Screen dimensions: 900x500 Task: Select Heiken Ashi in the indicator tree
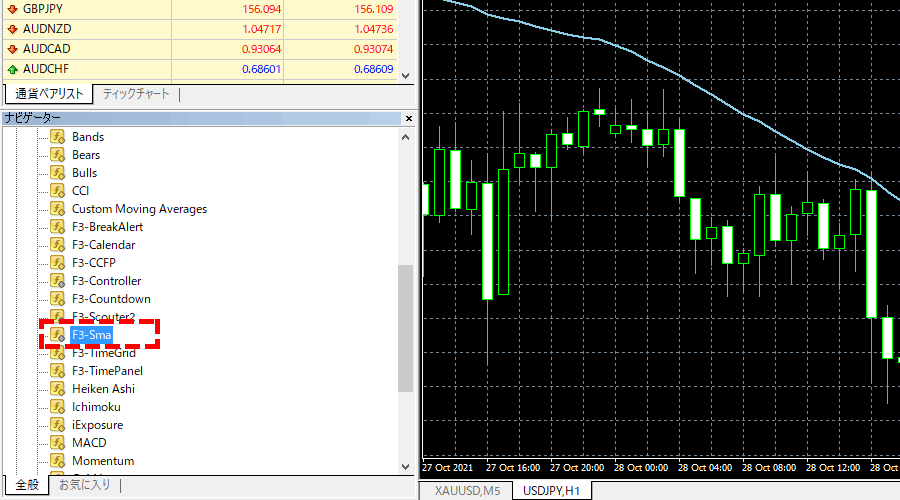point(103,389)
